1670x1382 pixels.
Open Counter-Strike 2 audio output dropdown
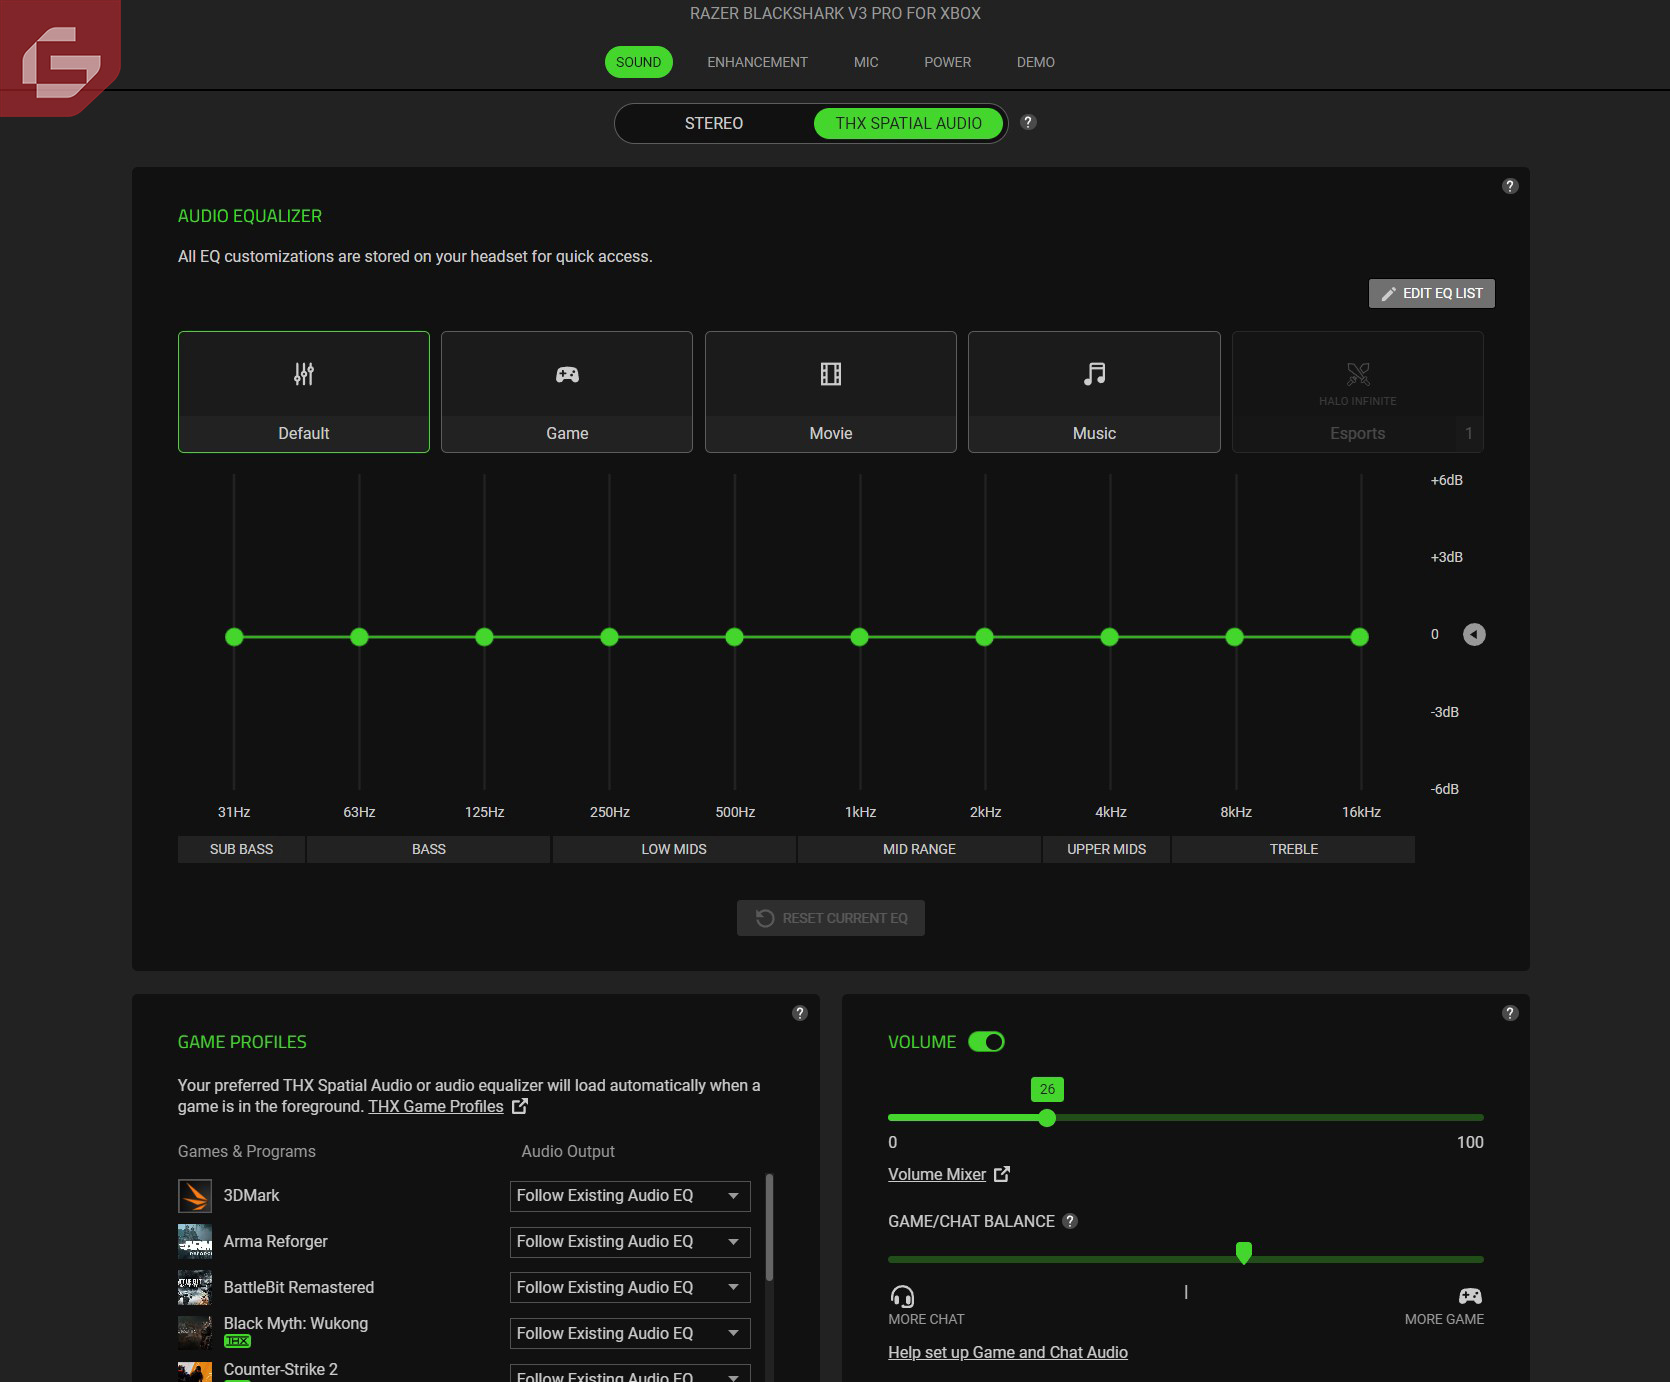tap(630, 1374)
